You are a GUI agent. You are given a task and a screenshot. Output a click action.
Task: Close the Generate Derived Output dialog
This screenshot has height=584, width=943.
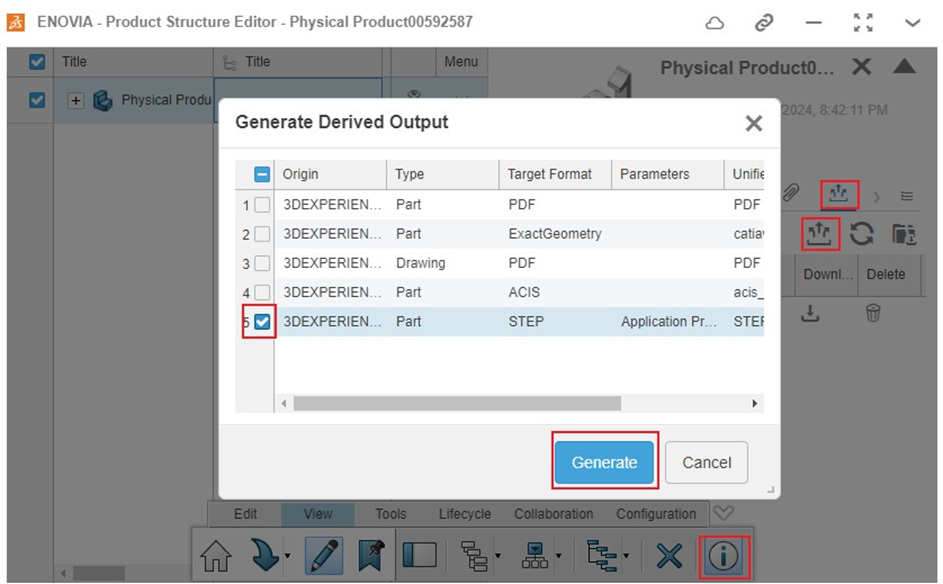pyautogui.click(x=754, y=123)
